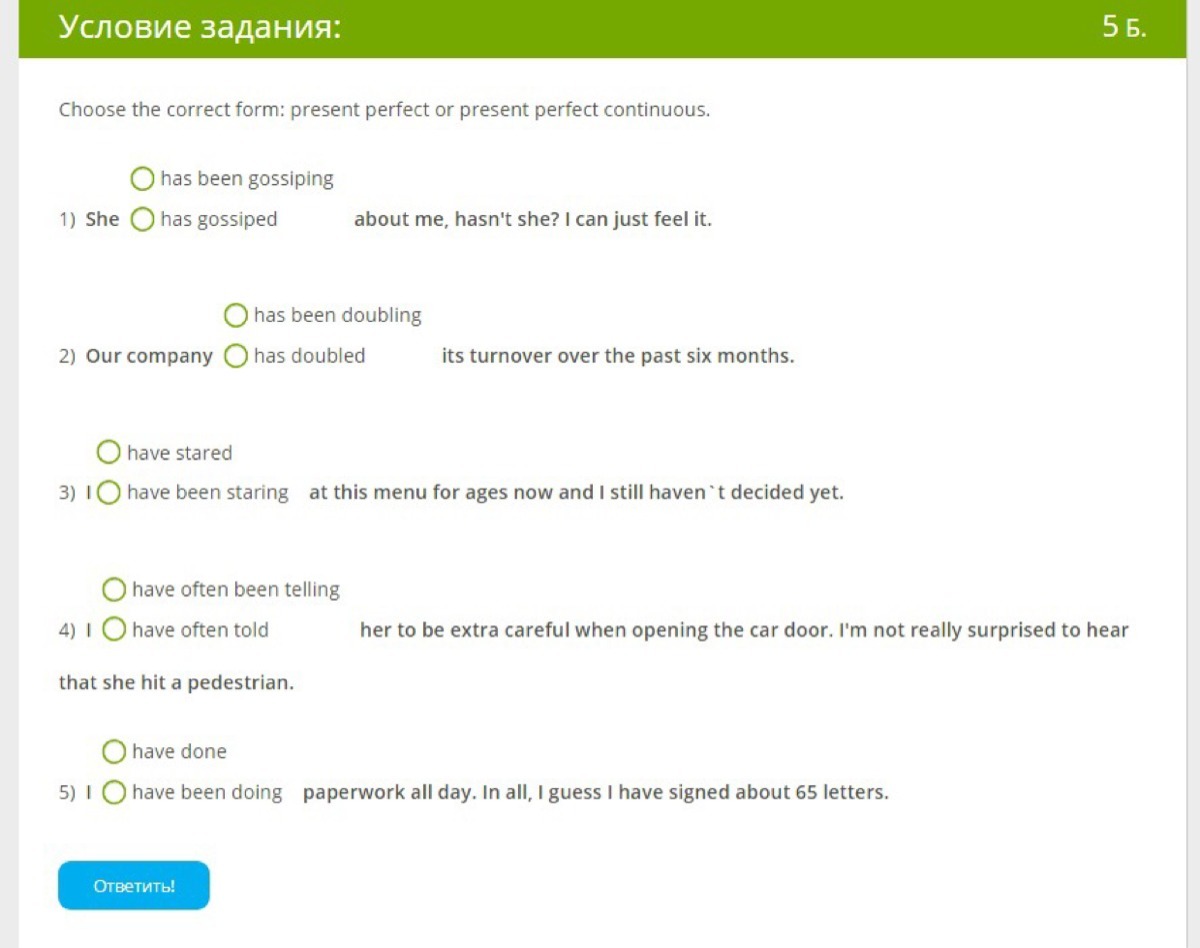
Task: Choose the 'have stared' radio option
Action: [109, 453]
